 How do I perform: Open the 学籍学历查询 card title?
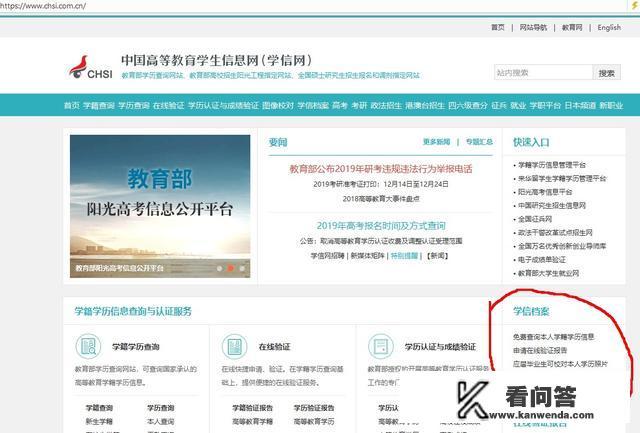[x=136, y=346]
